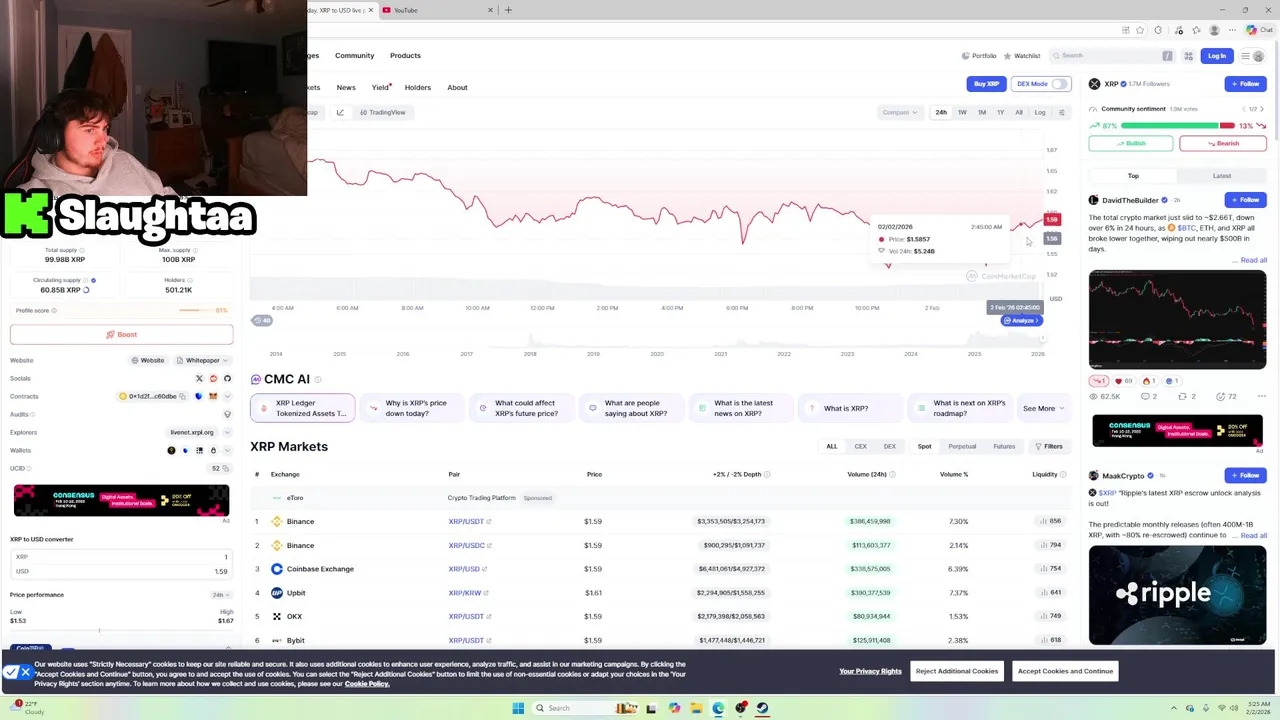Select the Perpetual markets tab

pyautogui.click(x=962, y=446)
